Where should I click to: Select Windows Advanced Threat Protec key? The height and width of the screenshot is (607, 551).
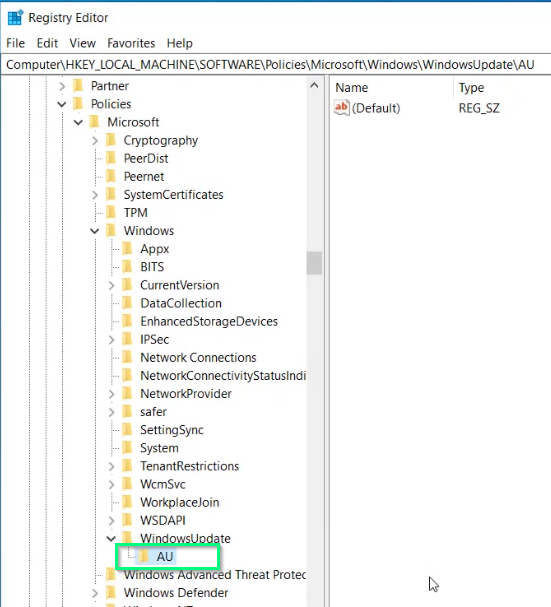[x=215, y=574]
